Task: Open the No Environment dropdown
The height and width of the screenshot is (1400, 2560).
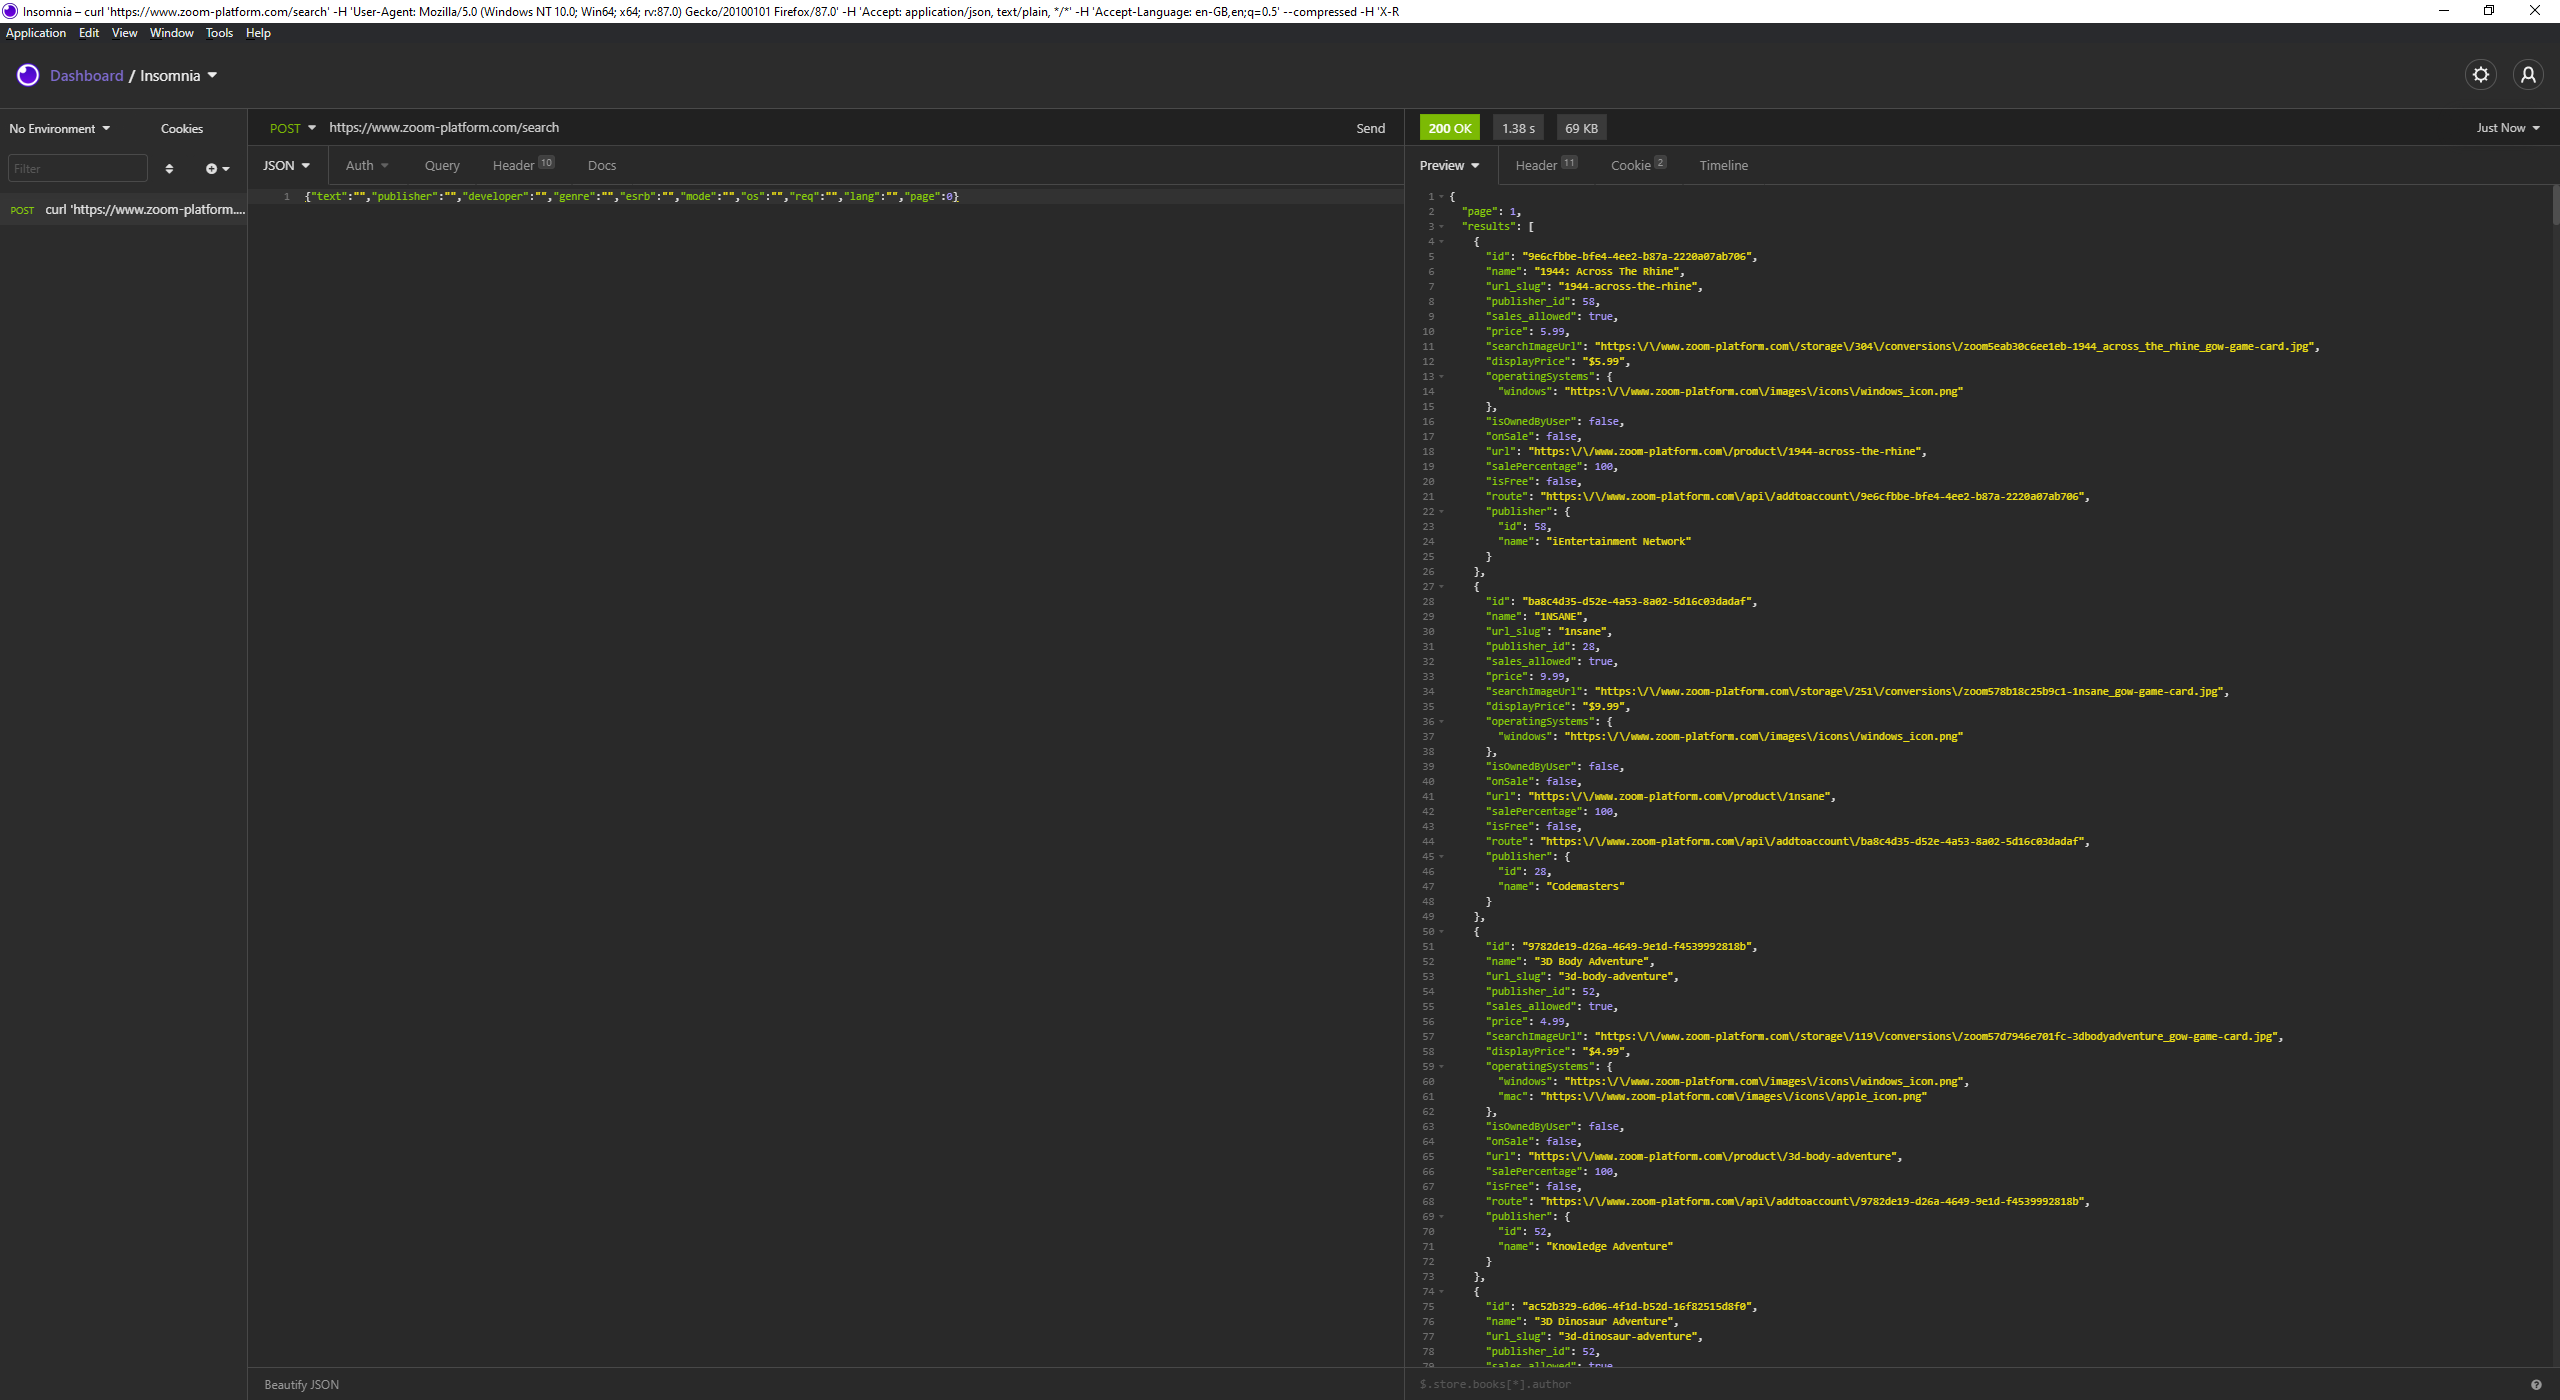Action: coord(60,129)
